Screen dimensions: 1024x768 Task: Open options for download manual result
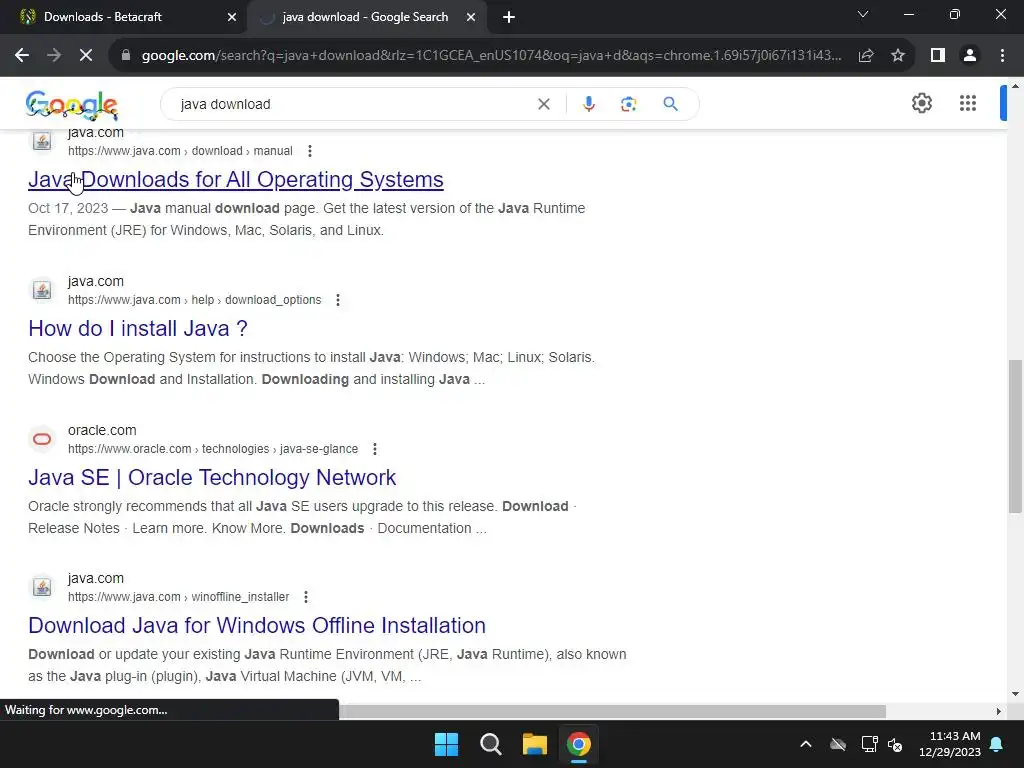[x=310, y=151]
